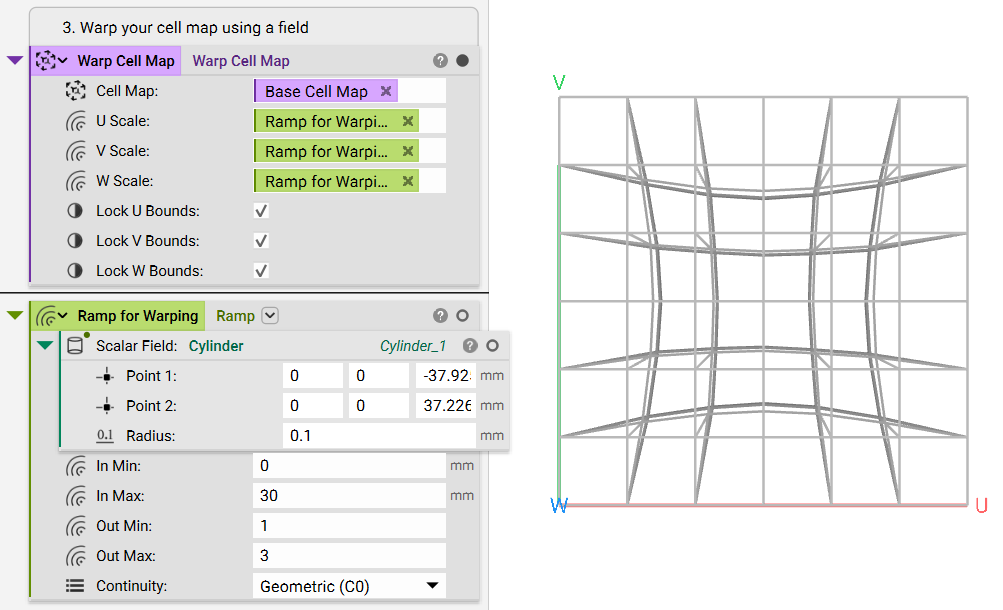The width and height of the screenshot is (1003, 610).
Task: Uncheck Lock U Bounds checkbox
Action: [261, 211]
